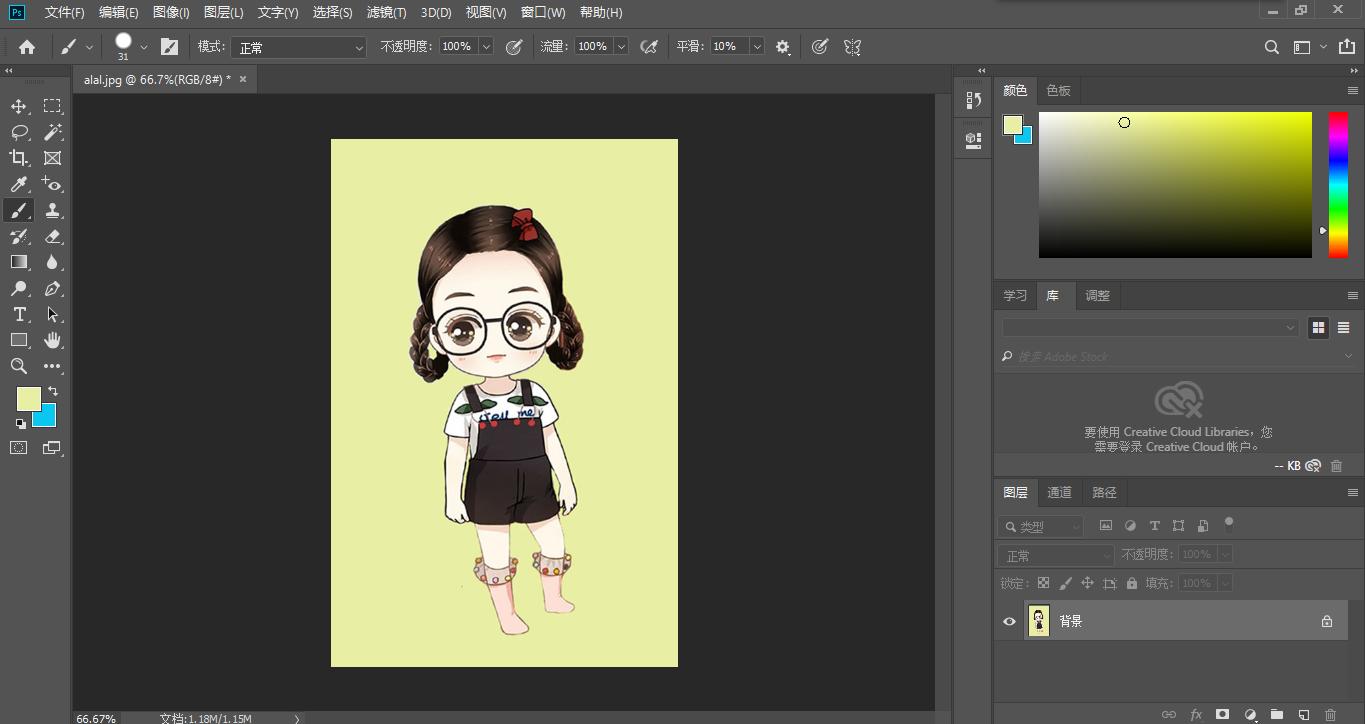Image resolution: width=1365 pixels, height=724 pixels.
Task: Open the 滤镜(T) menu
Action: pos(386,12)
